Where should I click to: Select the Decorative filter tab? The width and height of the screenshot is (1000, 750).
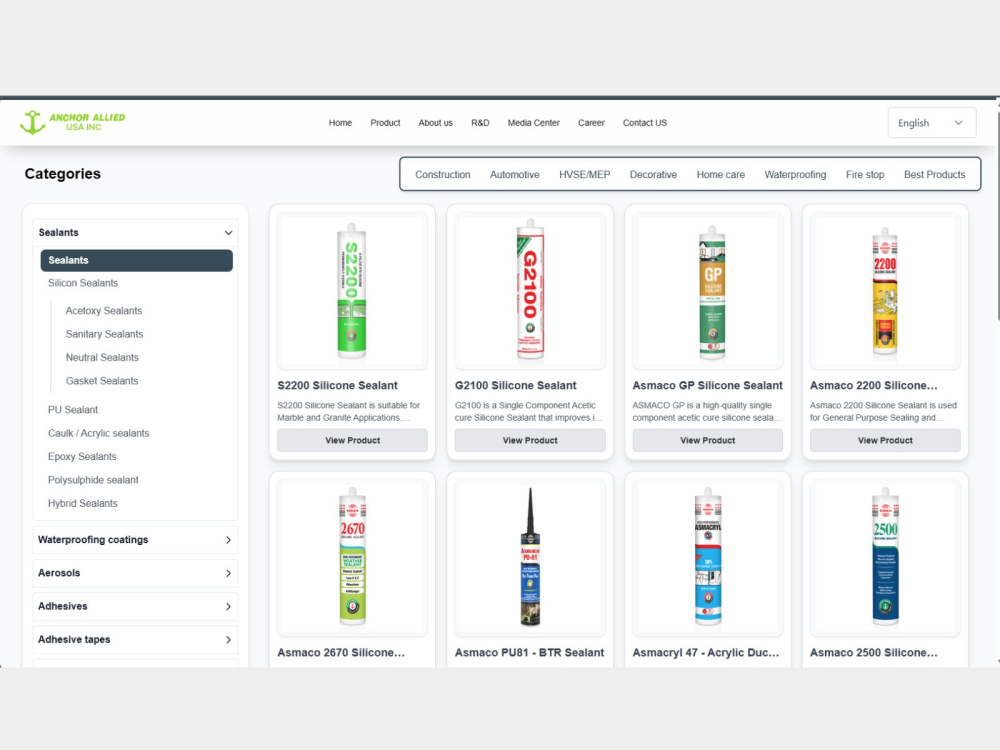tap(653, 174)
